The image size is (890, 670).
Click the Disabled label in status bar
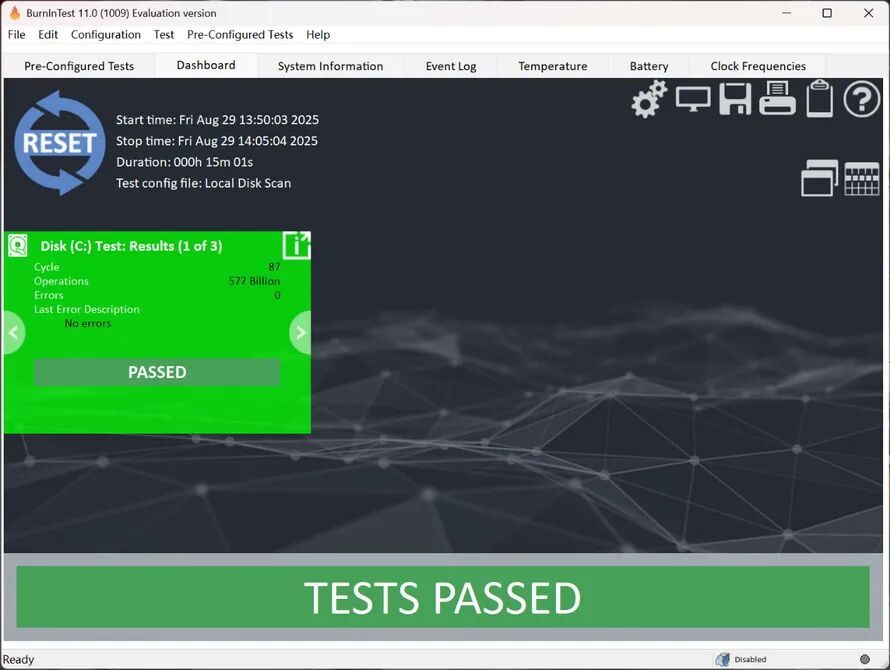point(750,659)
